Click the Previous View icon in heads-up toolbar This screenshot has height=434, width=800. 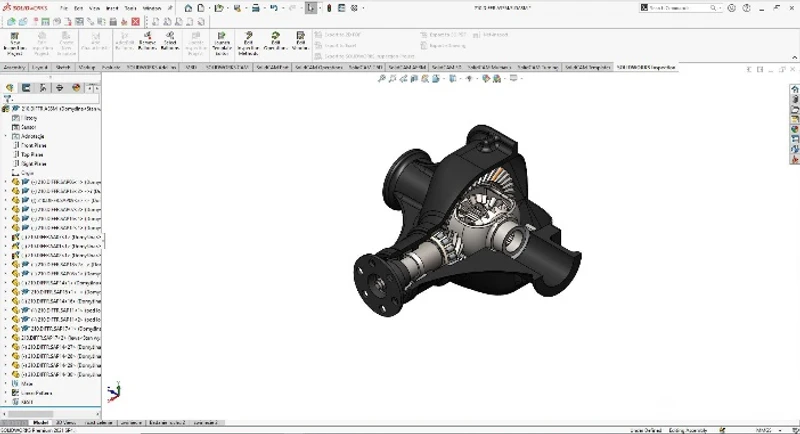coord(403,79)
